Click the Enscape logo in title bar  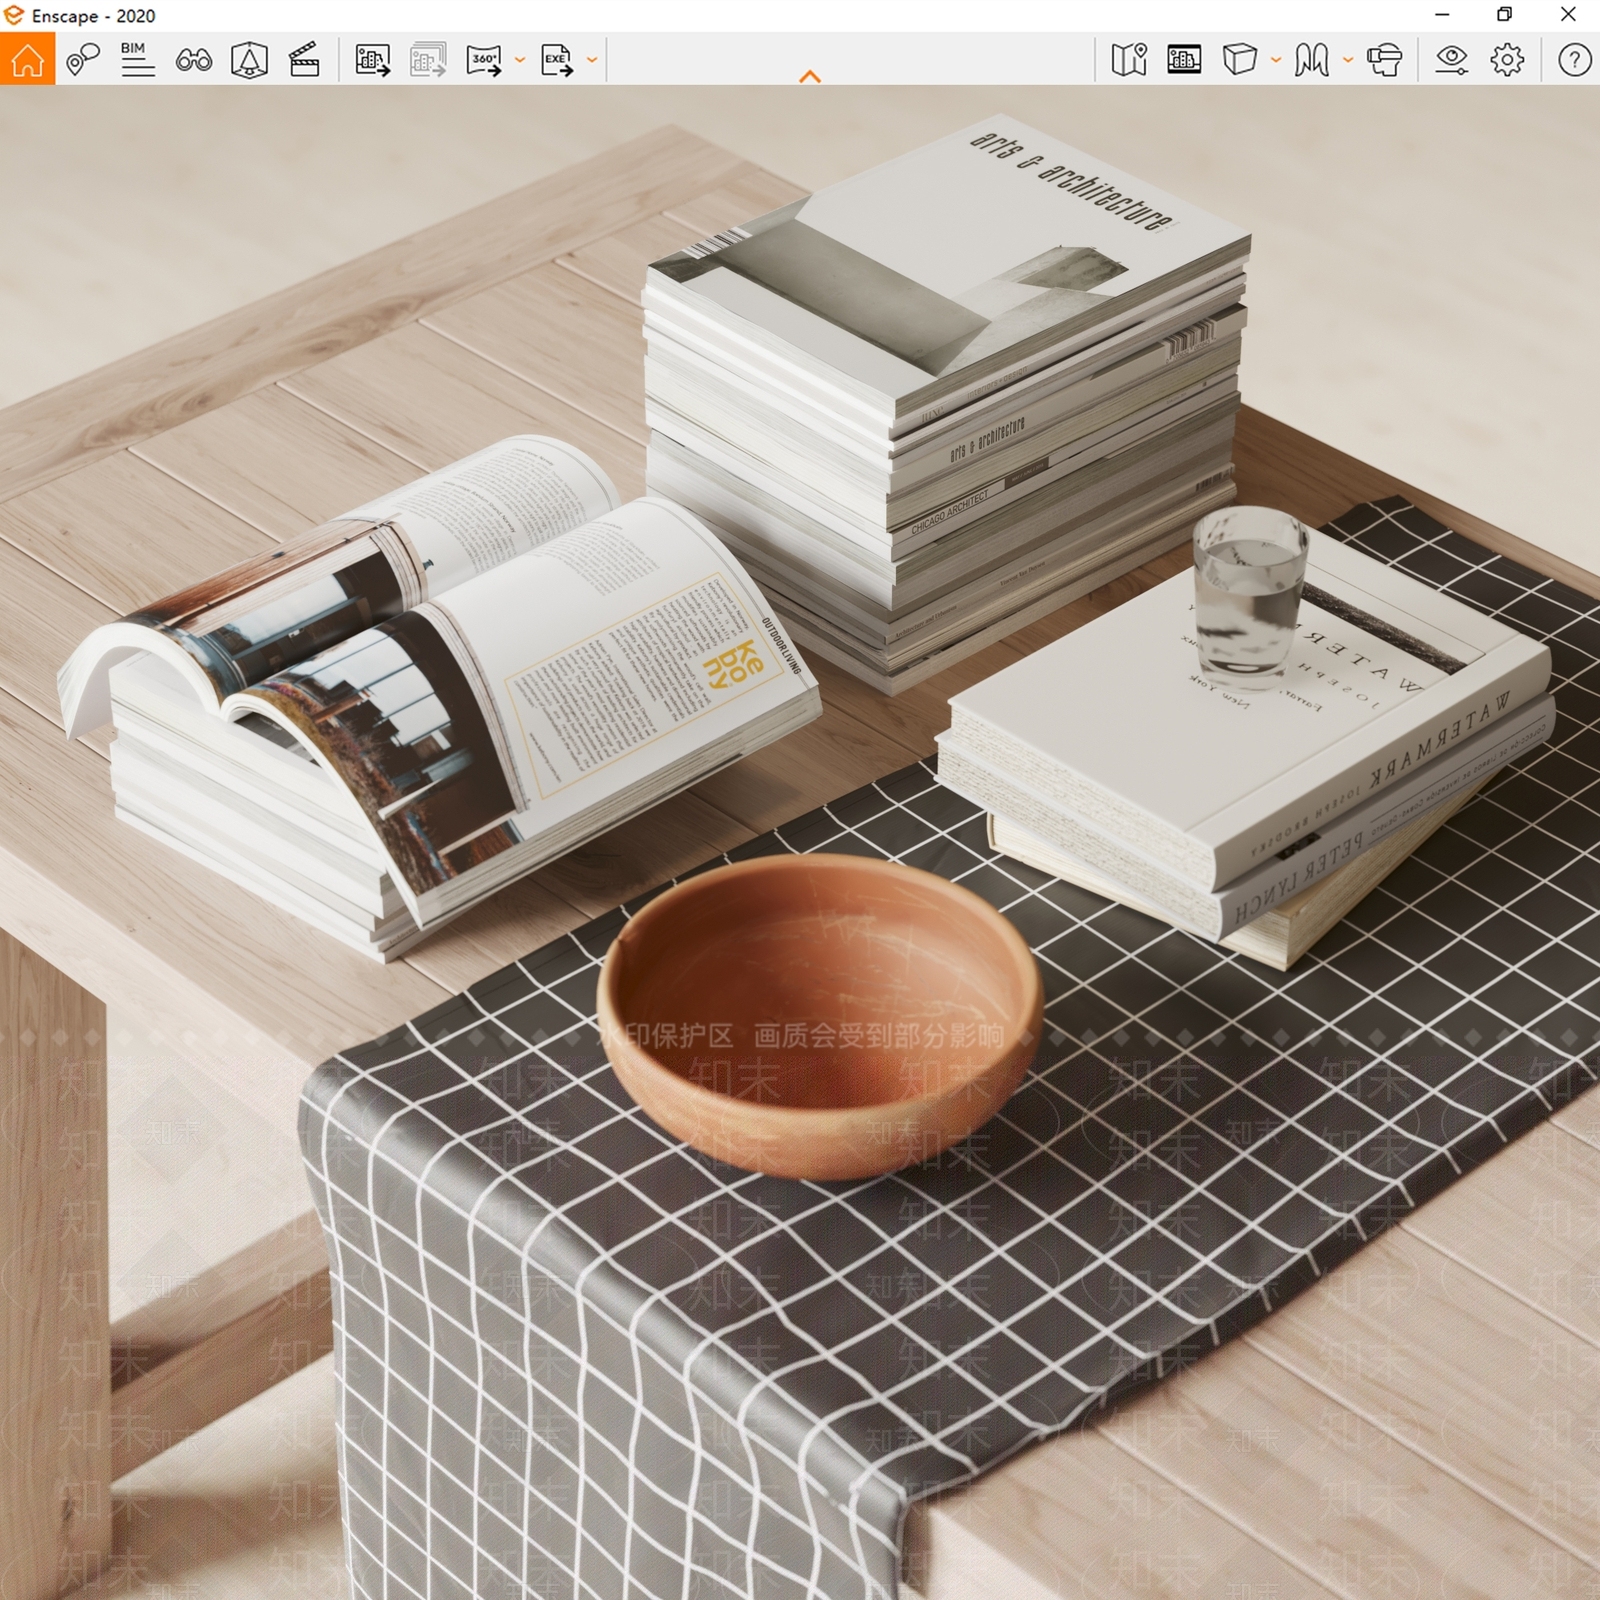[14, 15]
